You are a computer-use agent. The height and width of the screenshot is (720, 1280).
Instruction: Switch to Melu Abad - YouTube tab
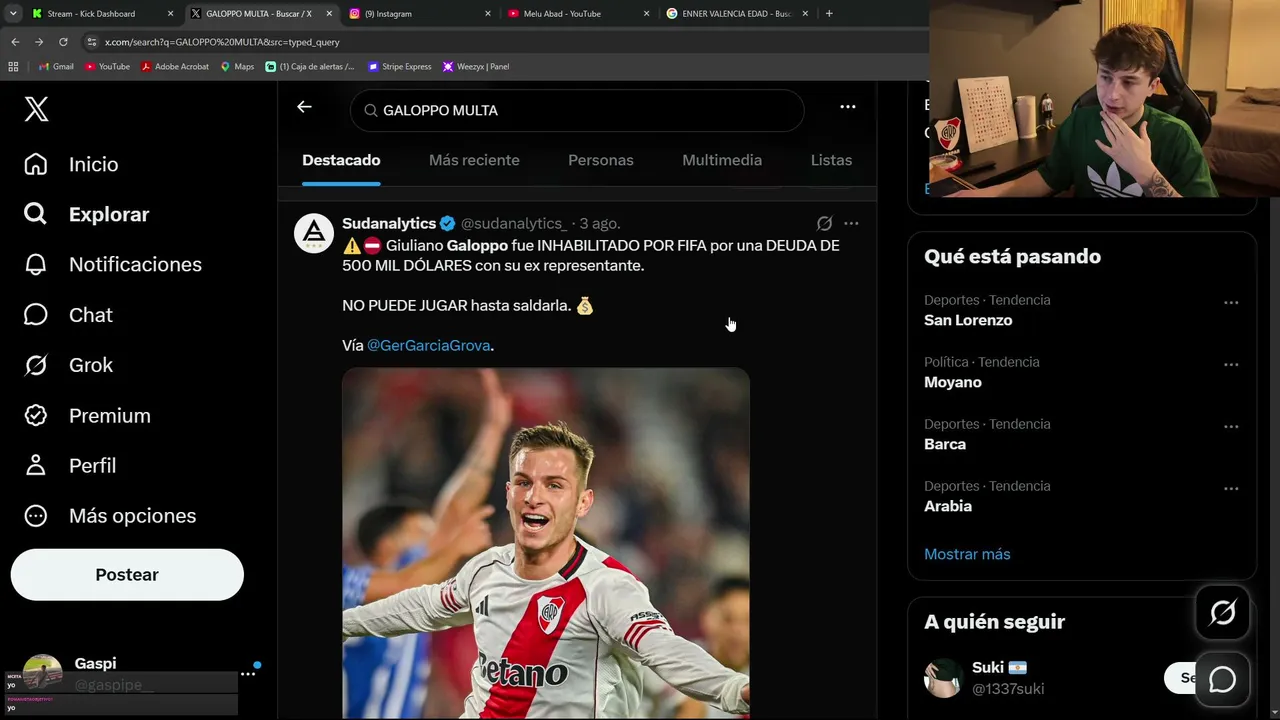pyautogui.click(x=577, y=14)
